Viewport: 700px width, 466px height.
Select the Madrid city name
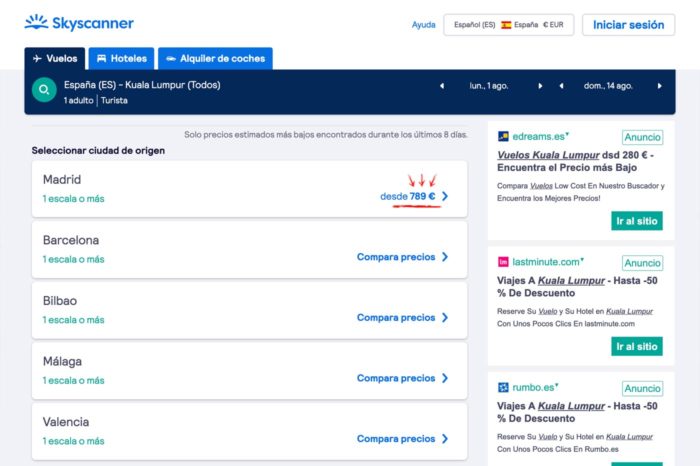(x=62, y=179)
